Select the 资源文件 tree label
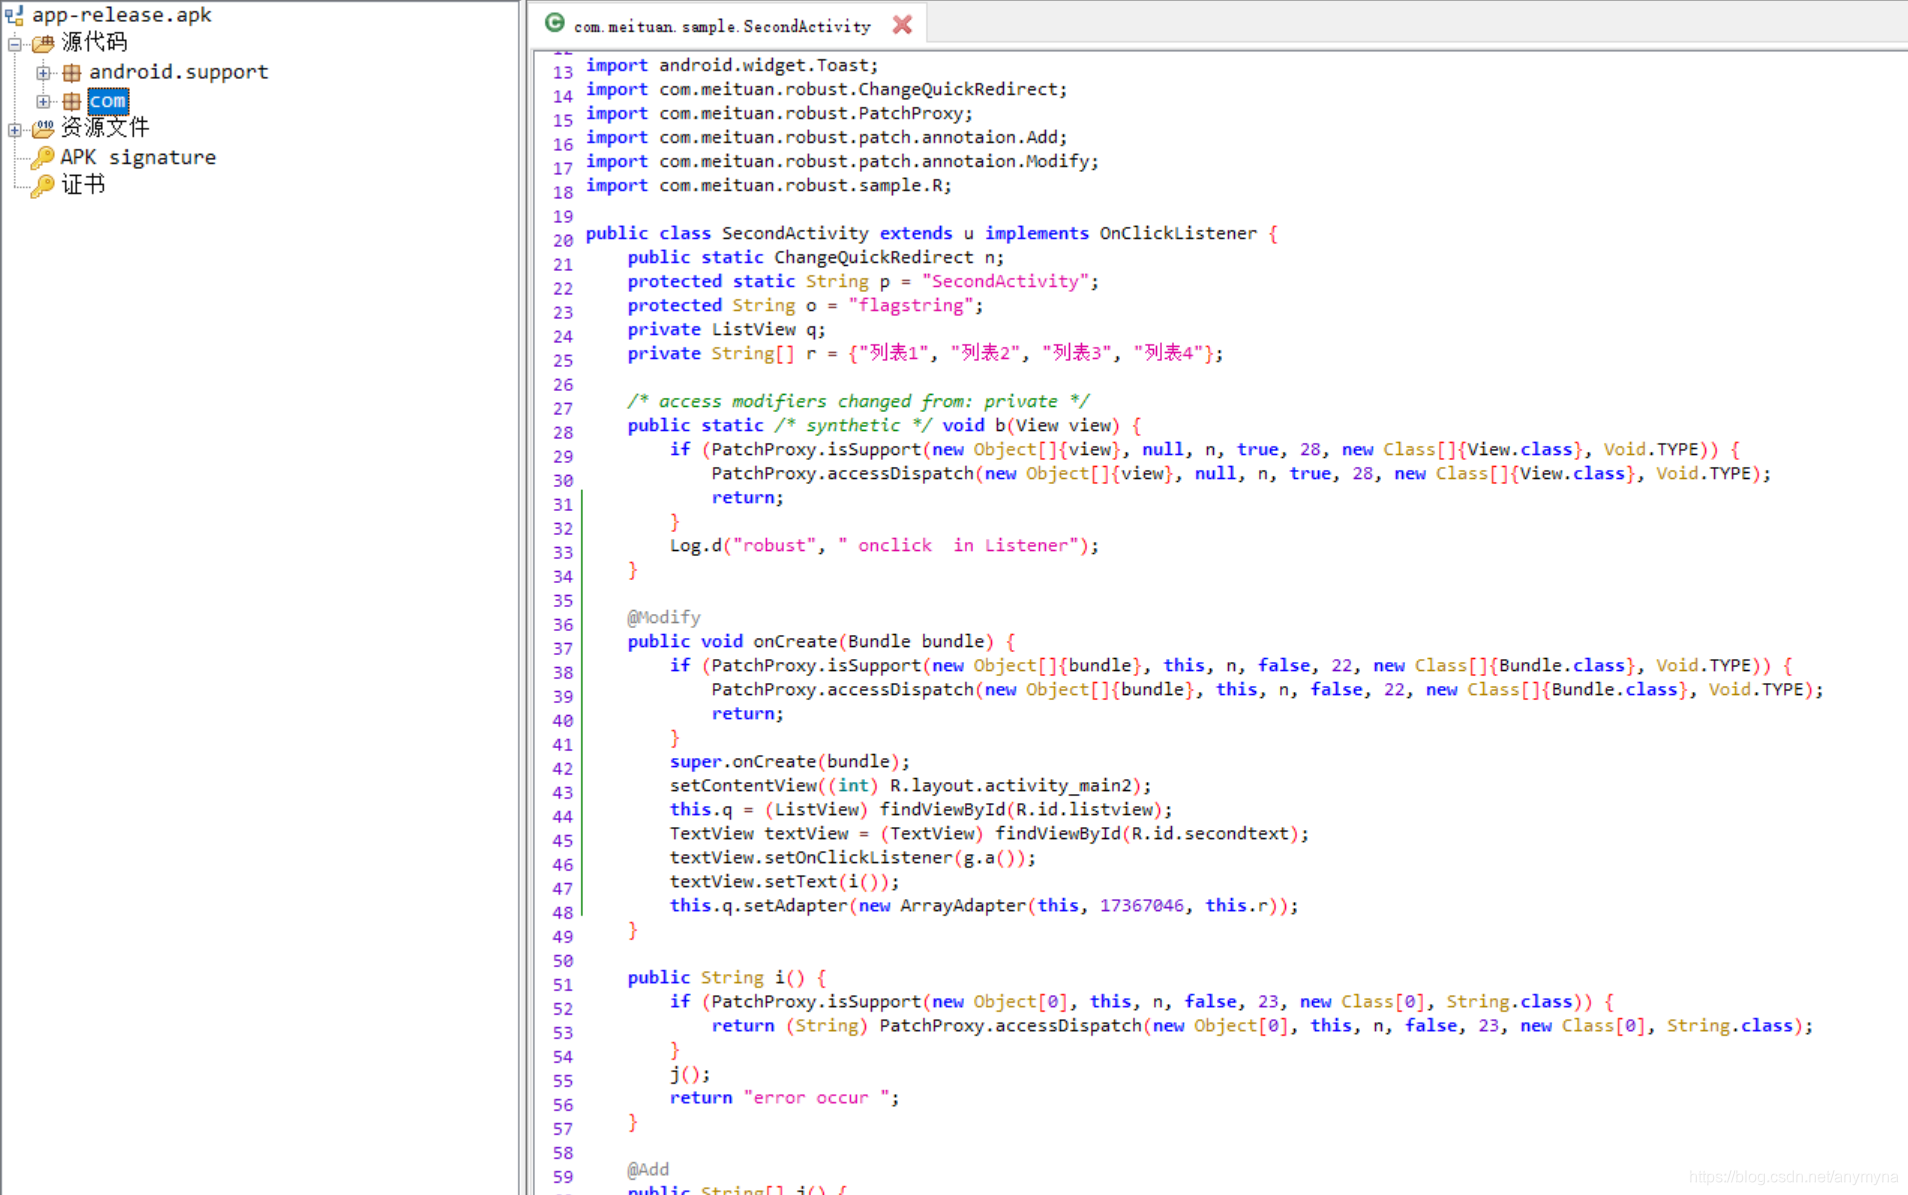 coord(105,127)
